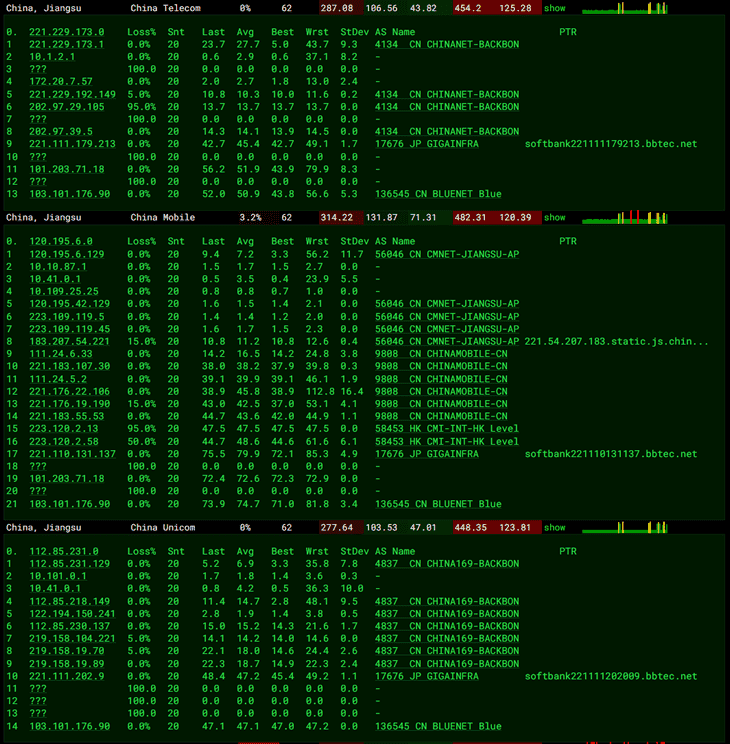Open AS 17676 JP GIGAINFRA link at Unicom hop 10
The width and height of the screenshot is (730, 744).
[427, 676]
